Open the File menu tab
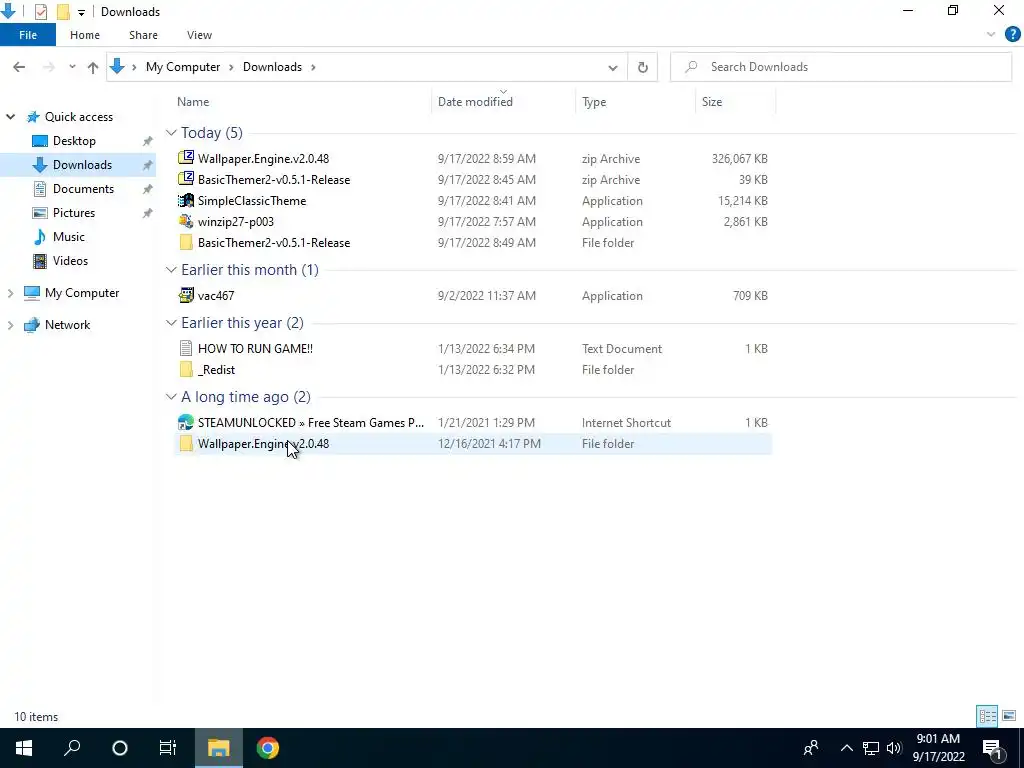The image size is (1024, 768). click(x=28, y=35)
